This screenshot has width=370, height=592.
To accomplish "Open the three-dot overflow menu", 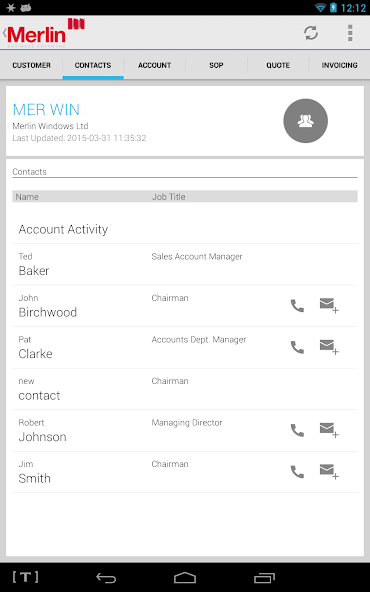I will 350,33.
